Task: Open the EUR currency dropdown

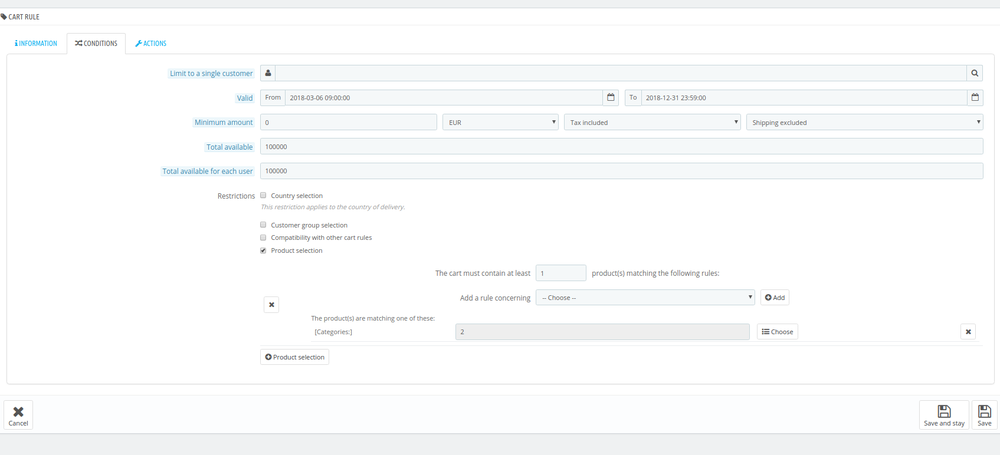Action: pyautogui.click(x=501, y=122)
